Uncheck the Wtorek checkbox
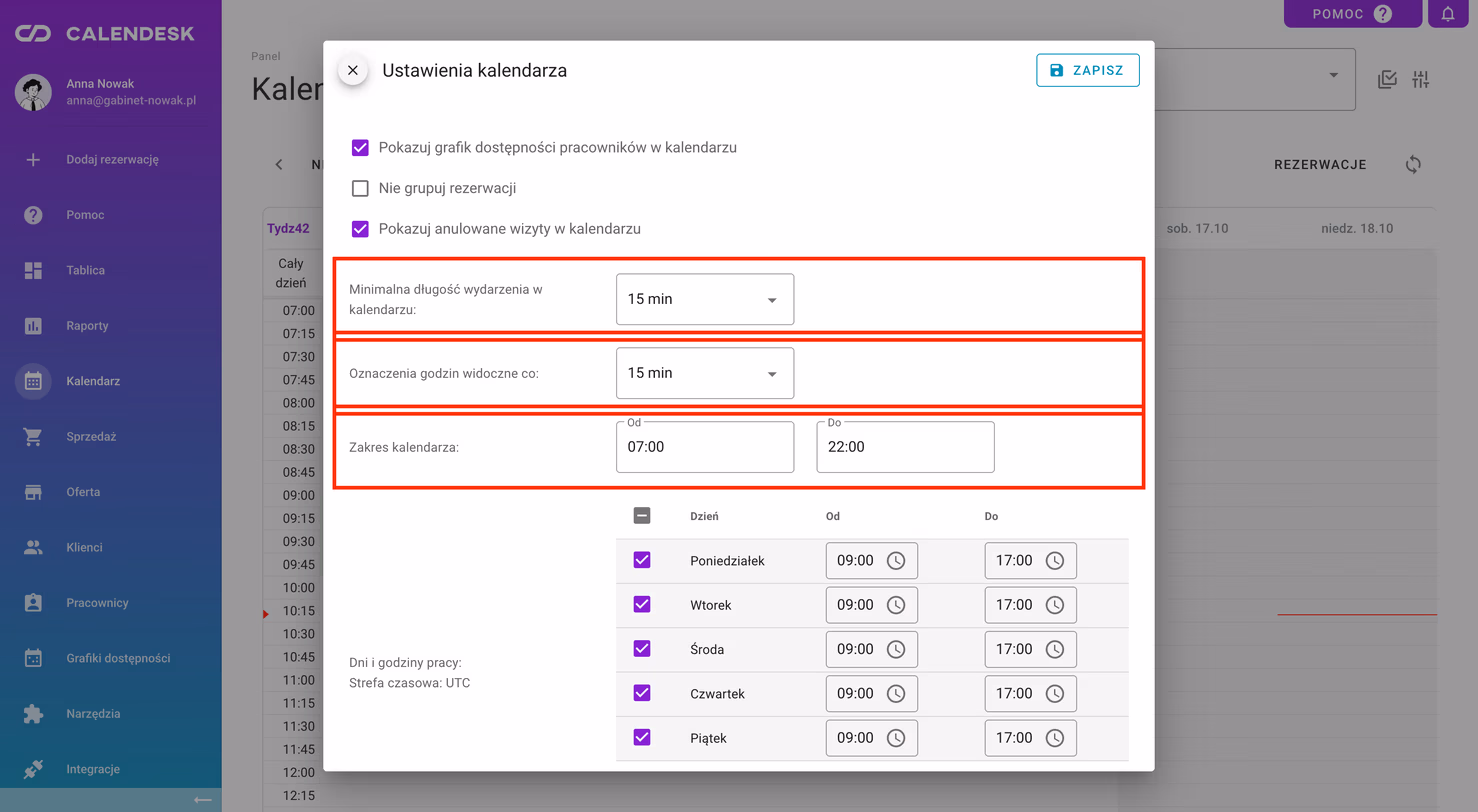Image resolution: width=1478 pixels, height=812 pixels. [642, 605]
